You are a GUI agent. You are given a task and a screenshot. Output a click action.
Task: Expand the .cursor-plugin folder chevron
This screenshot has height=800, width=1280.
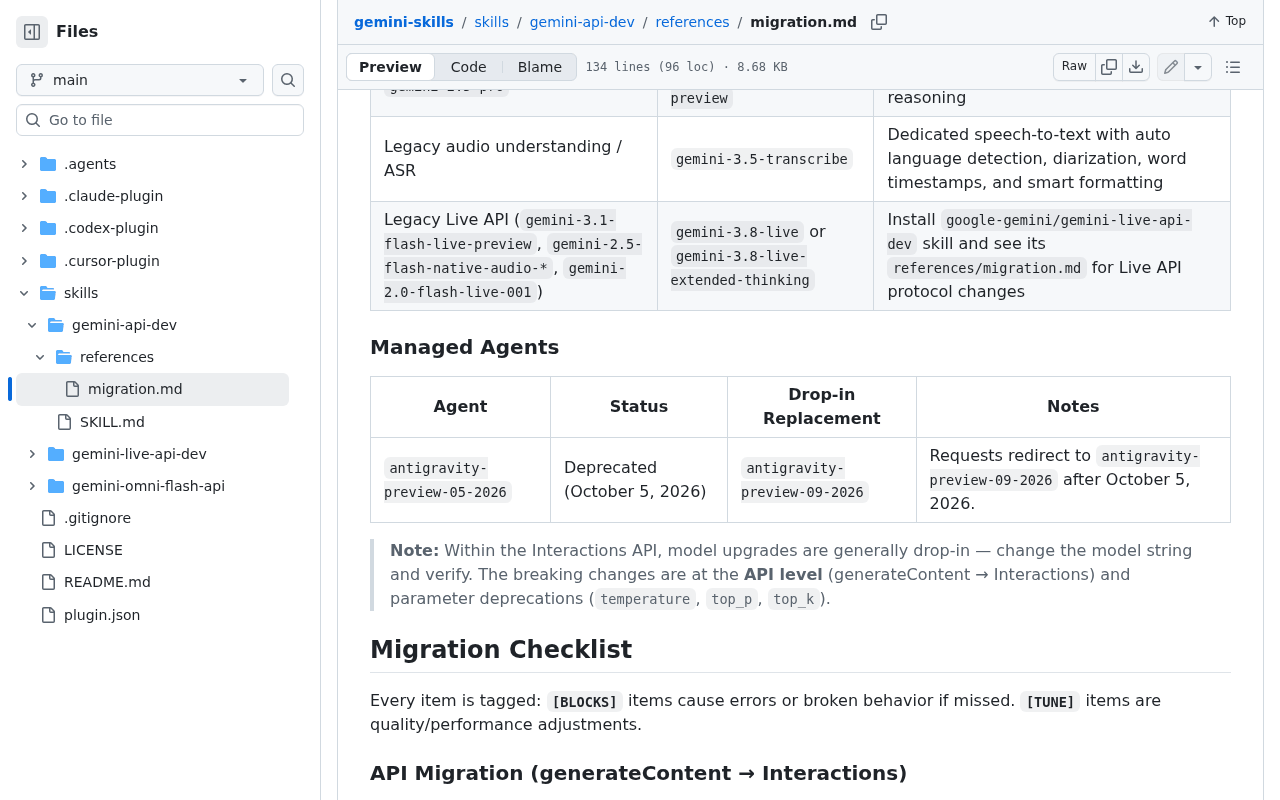[x=24, y=261]
